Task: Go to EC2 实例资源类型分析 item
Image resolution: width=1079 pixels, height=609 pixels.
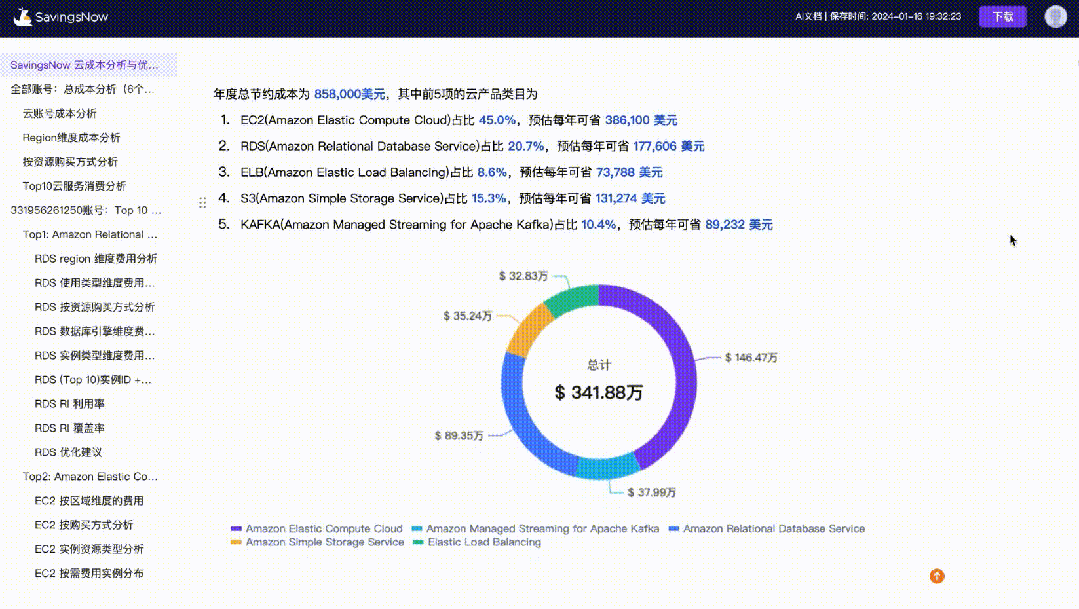Action: [x=89, y=549]
